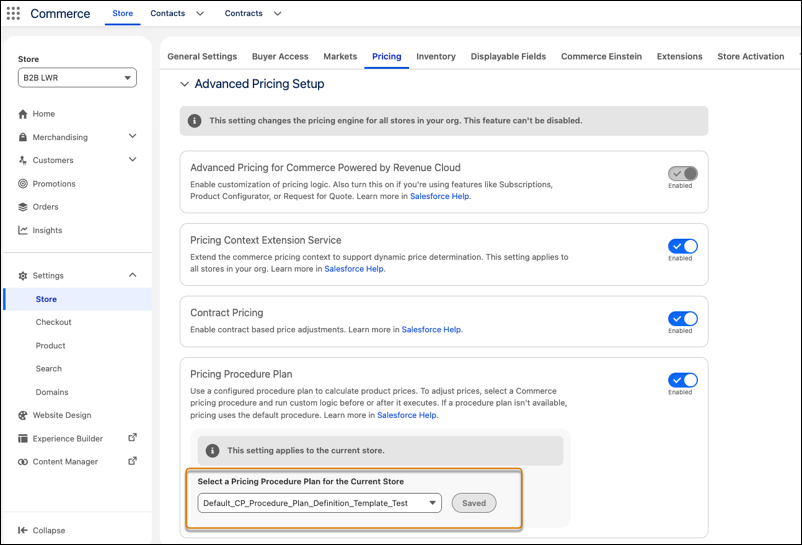Open the App Launcher dots grid
The height and width of the screenshot is (545, 802).
click(13, 13)
